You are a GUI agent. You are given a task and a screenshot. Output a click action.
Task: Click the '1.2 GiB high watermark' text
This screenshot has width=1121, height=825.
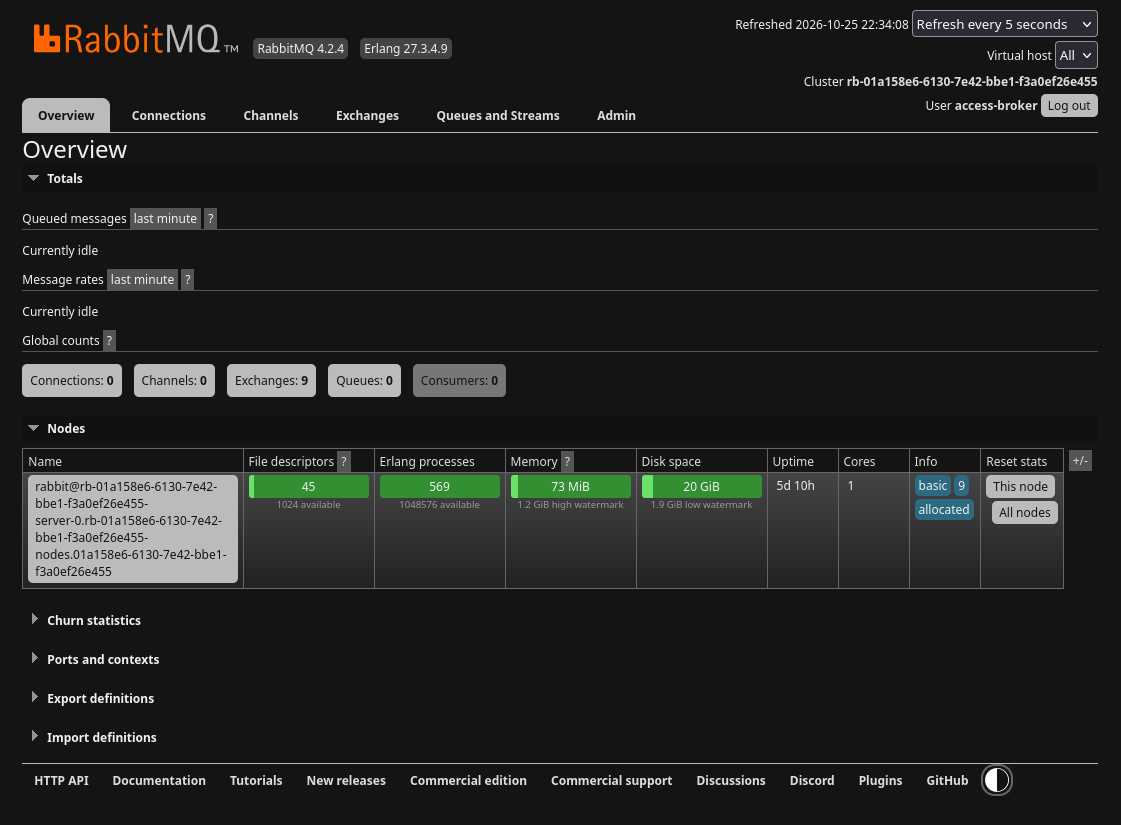(571, 505)
